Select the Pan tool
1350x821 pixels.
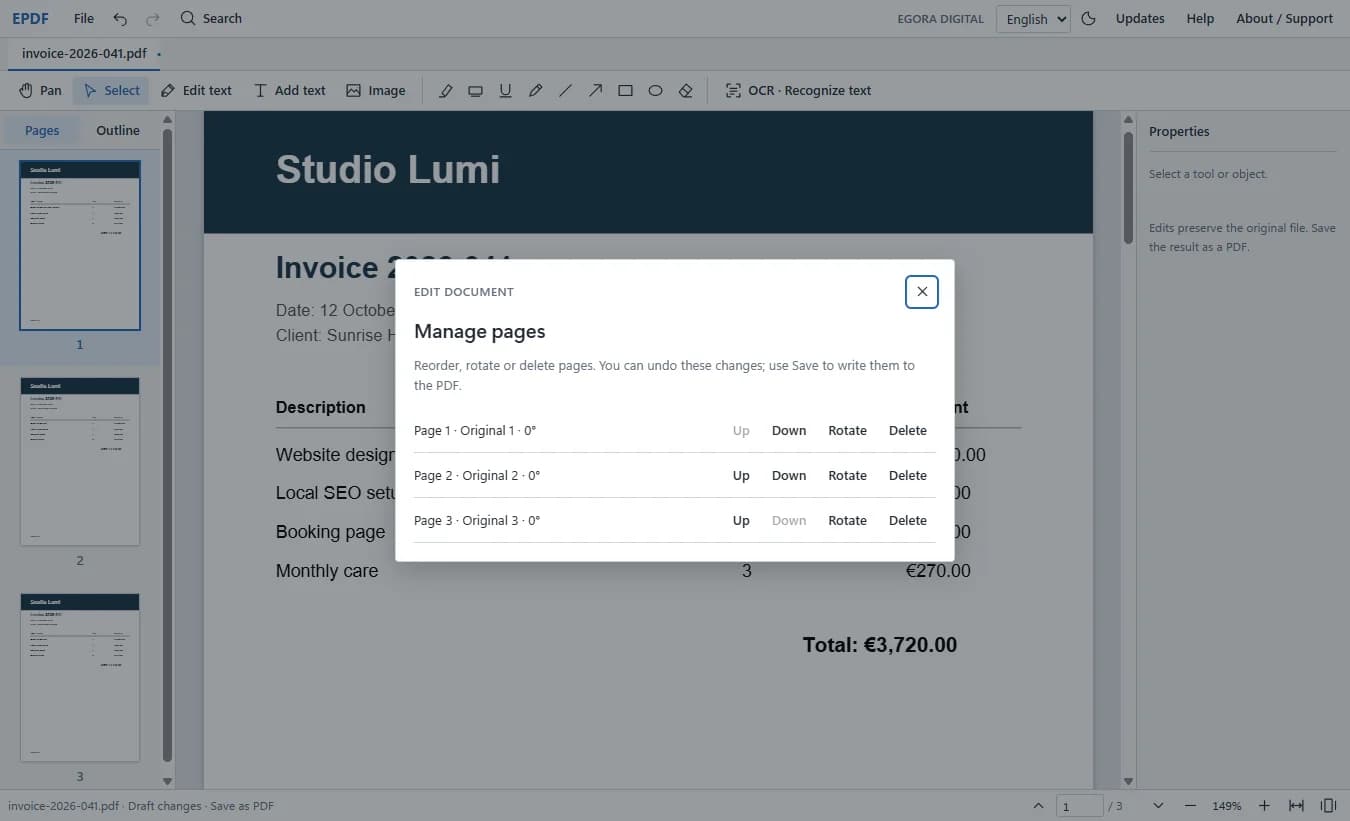tap(40, 90)
